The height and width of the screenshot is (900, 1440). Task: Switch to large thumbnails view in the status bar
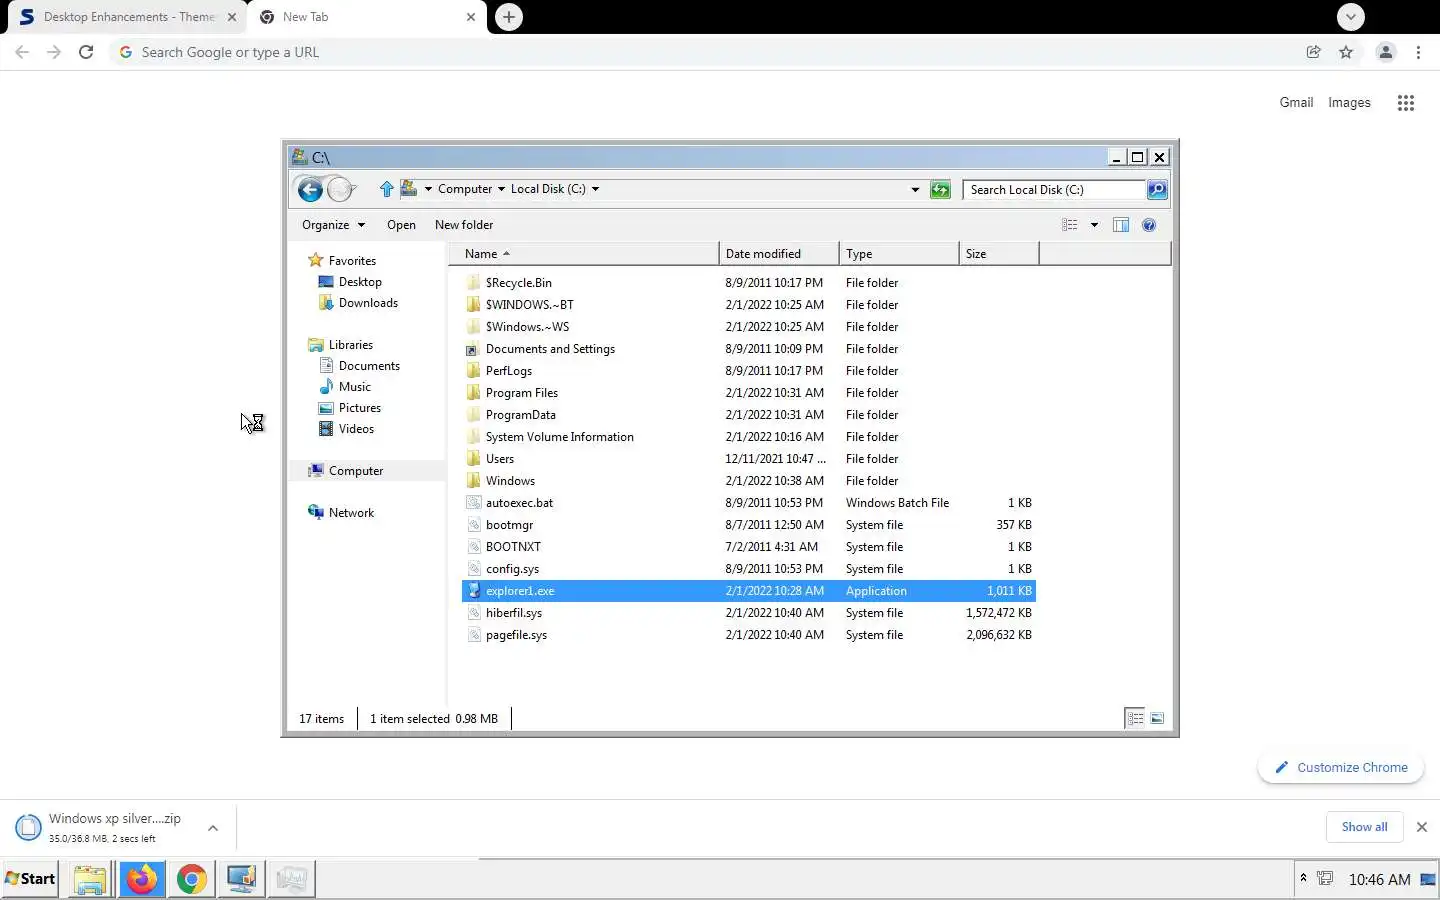1157,718
